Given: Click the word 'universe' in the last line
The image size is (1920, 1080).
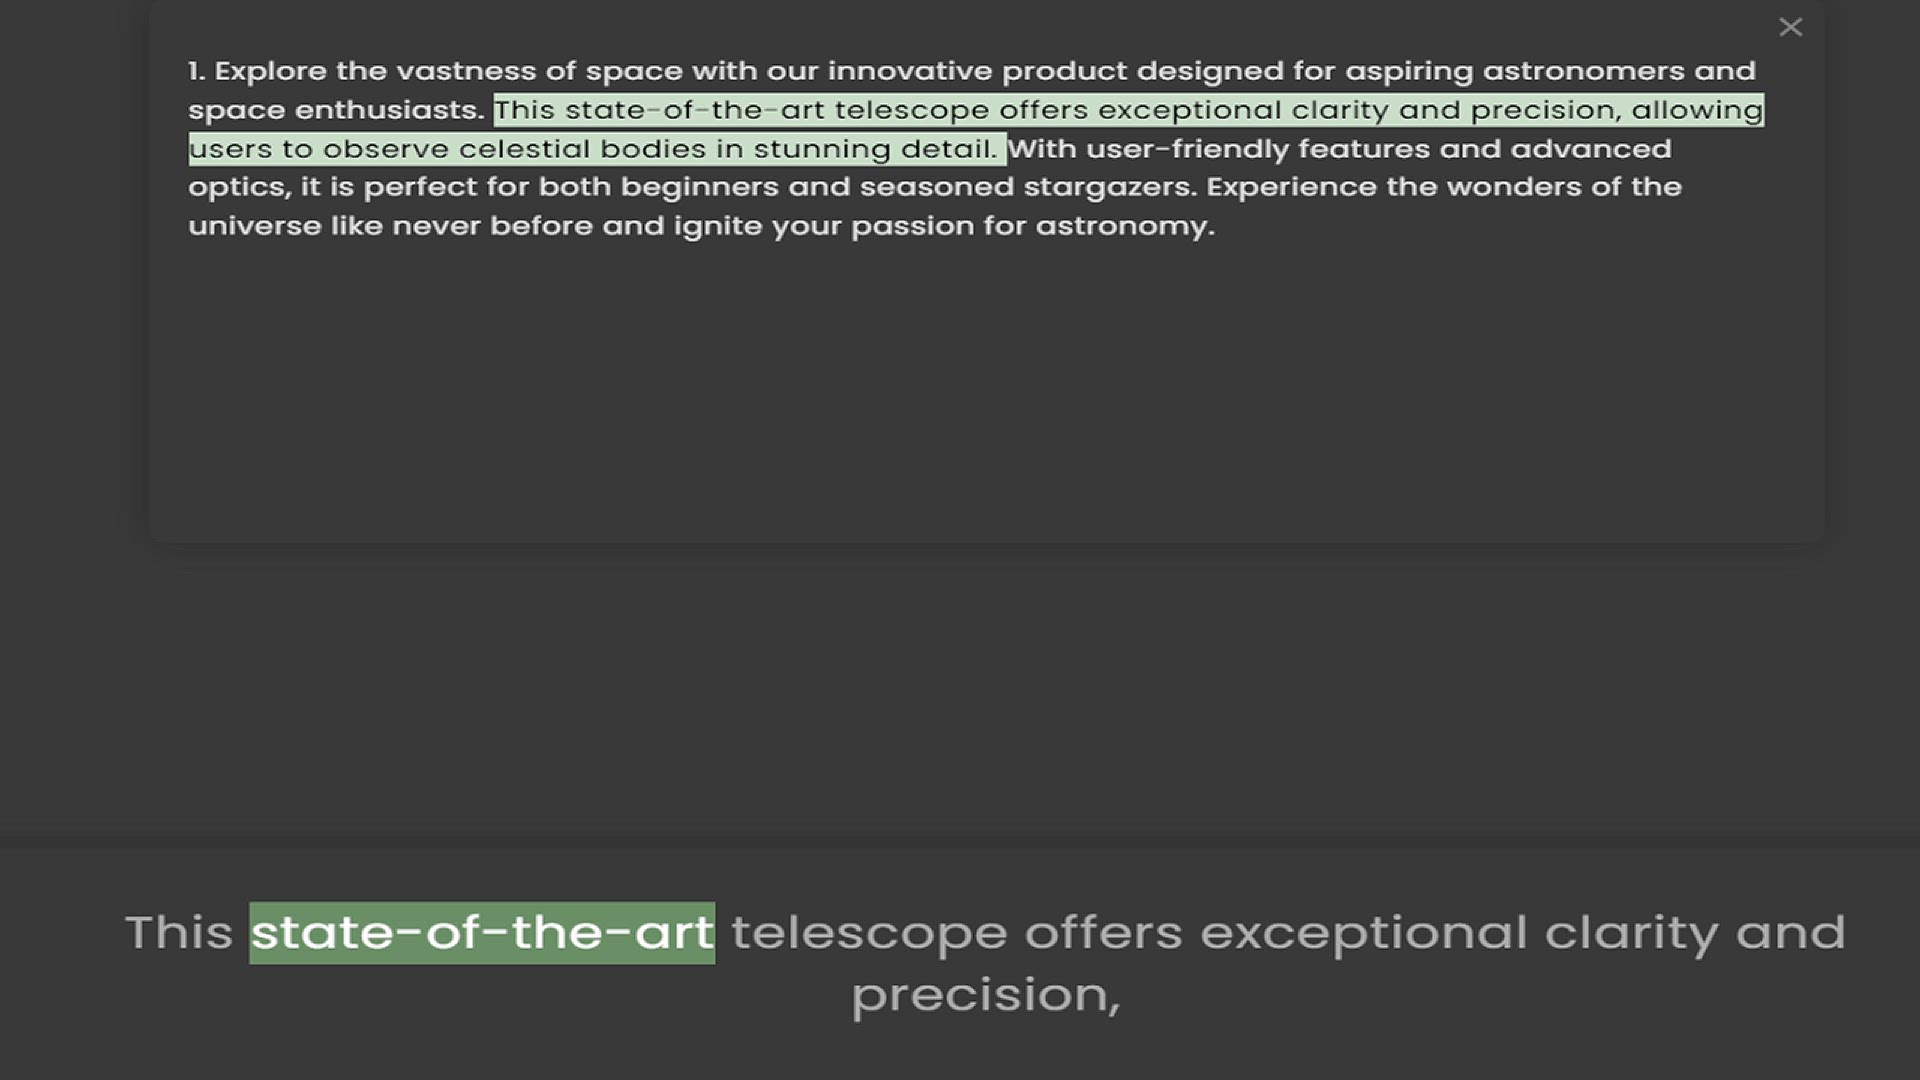Looking at the screenshot, I should point(254,226).
